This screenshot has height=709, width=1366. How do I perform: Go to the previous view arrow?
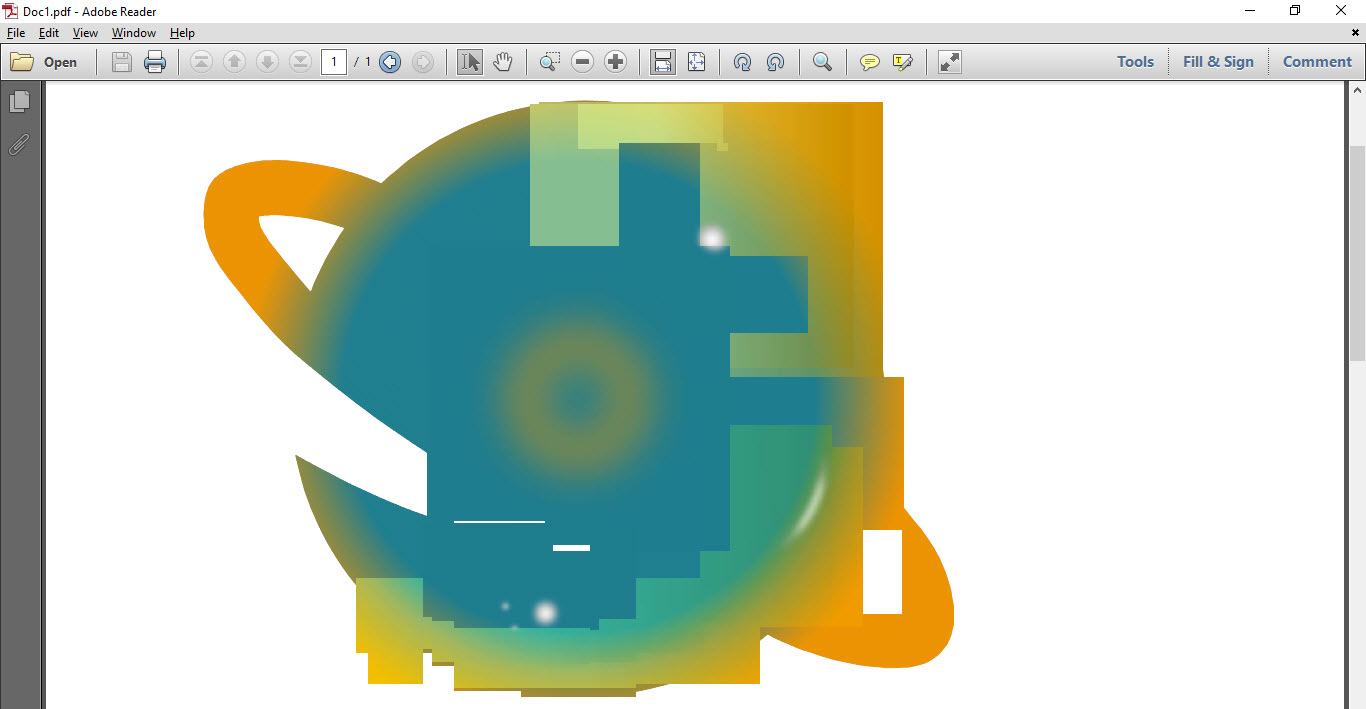390,61
